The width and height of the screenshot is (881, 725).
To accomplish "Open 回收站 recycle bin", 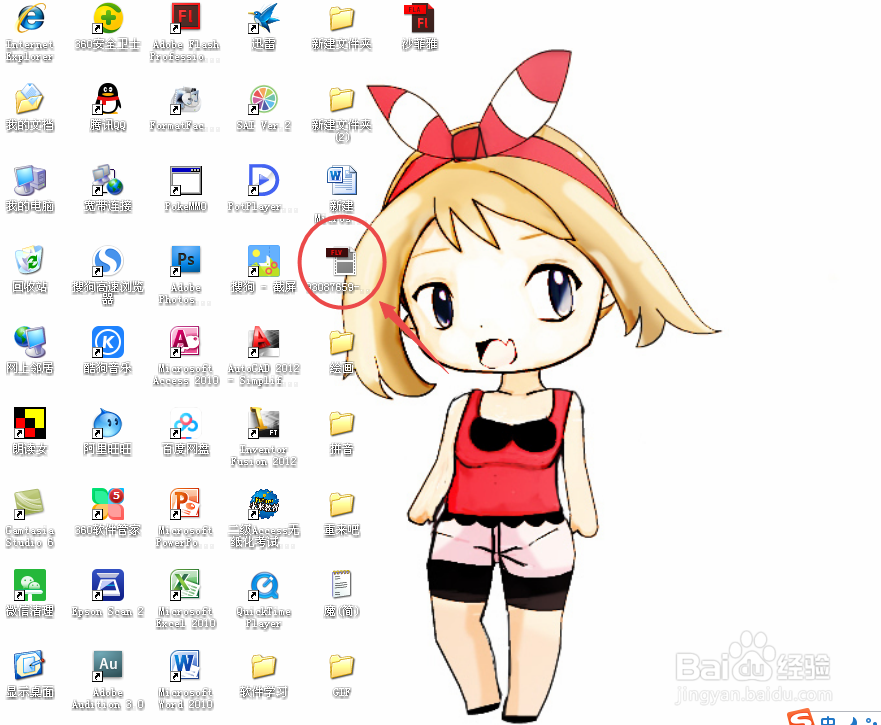I will [x=30, y=261].
